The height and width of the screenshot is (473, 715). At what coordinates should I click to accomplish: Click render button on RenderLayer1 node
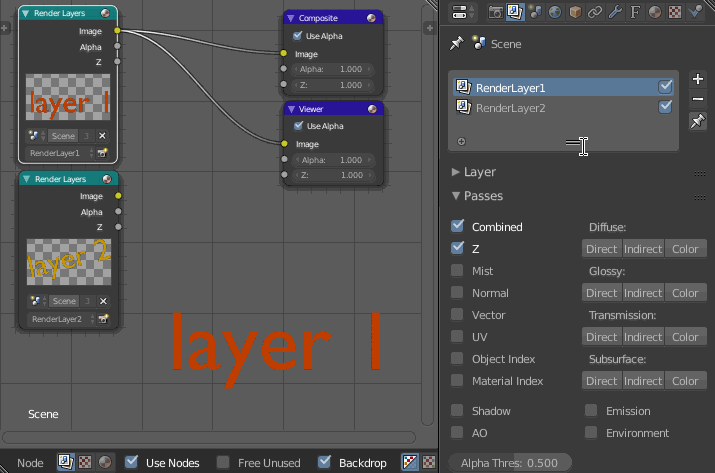coord(102,153)
